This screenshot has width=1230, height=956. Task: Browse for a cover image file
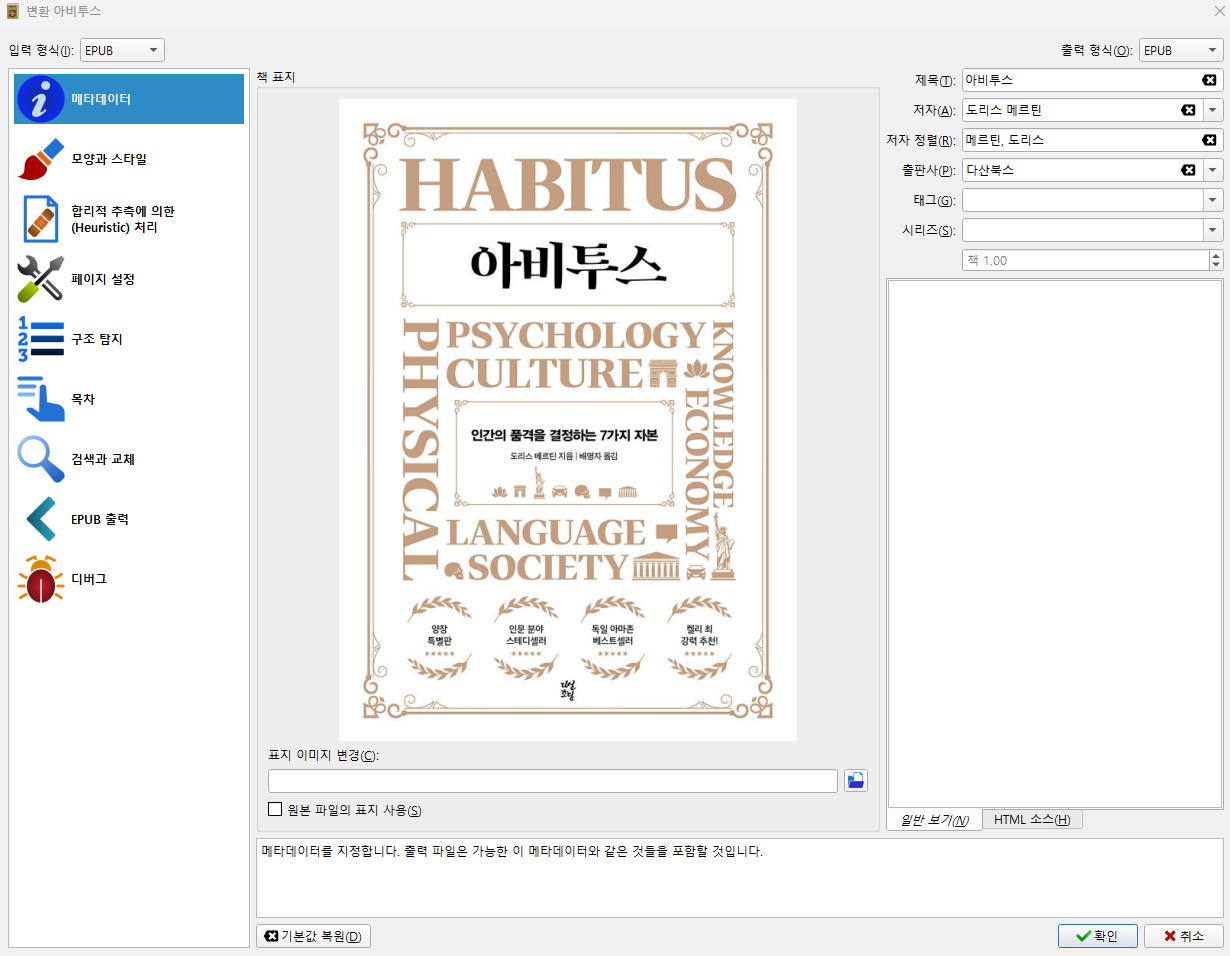point(855,781)
